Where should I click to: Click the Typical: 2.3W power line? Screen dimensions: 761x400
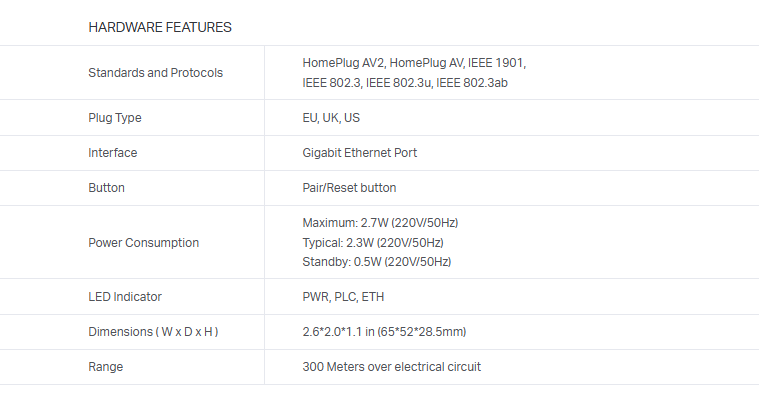pos(373,243)
